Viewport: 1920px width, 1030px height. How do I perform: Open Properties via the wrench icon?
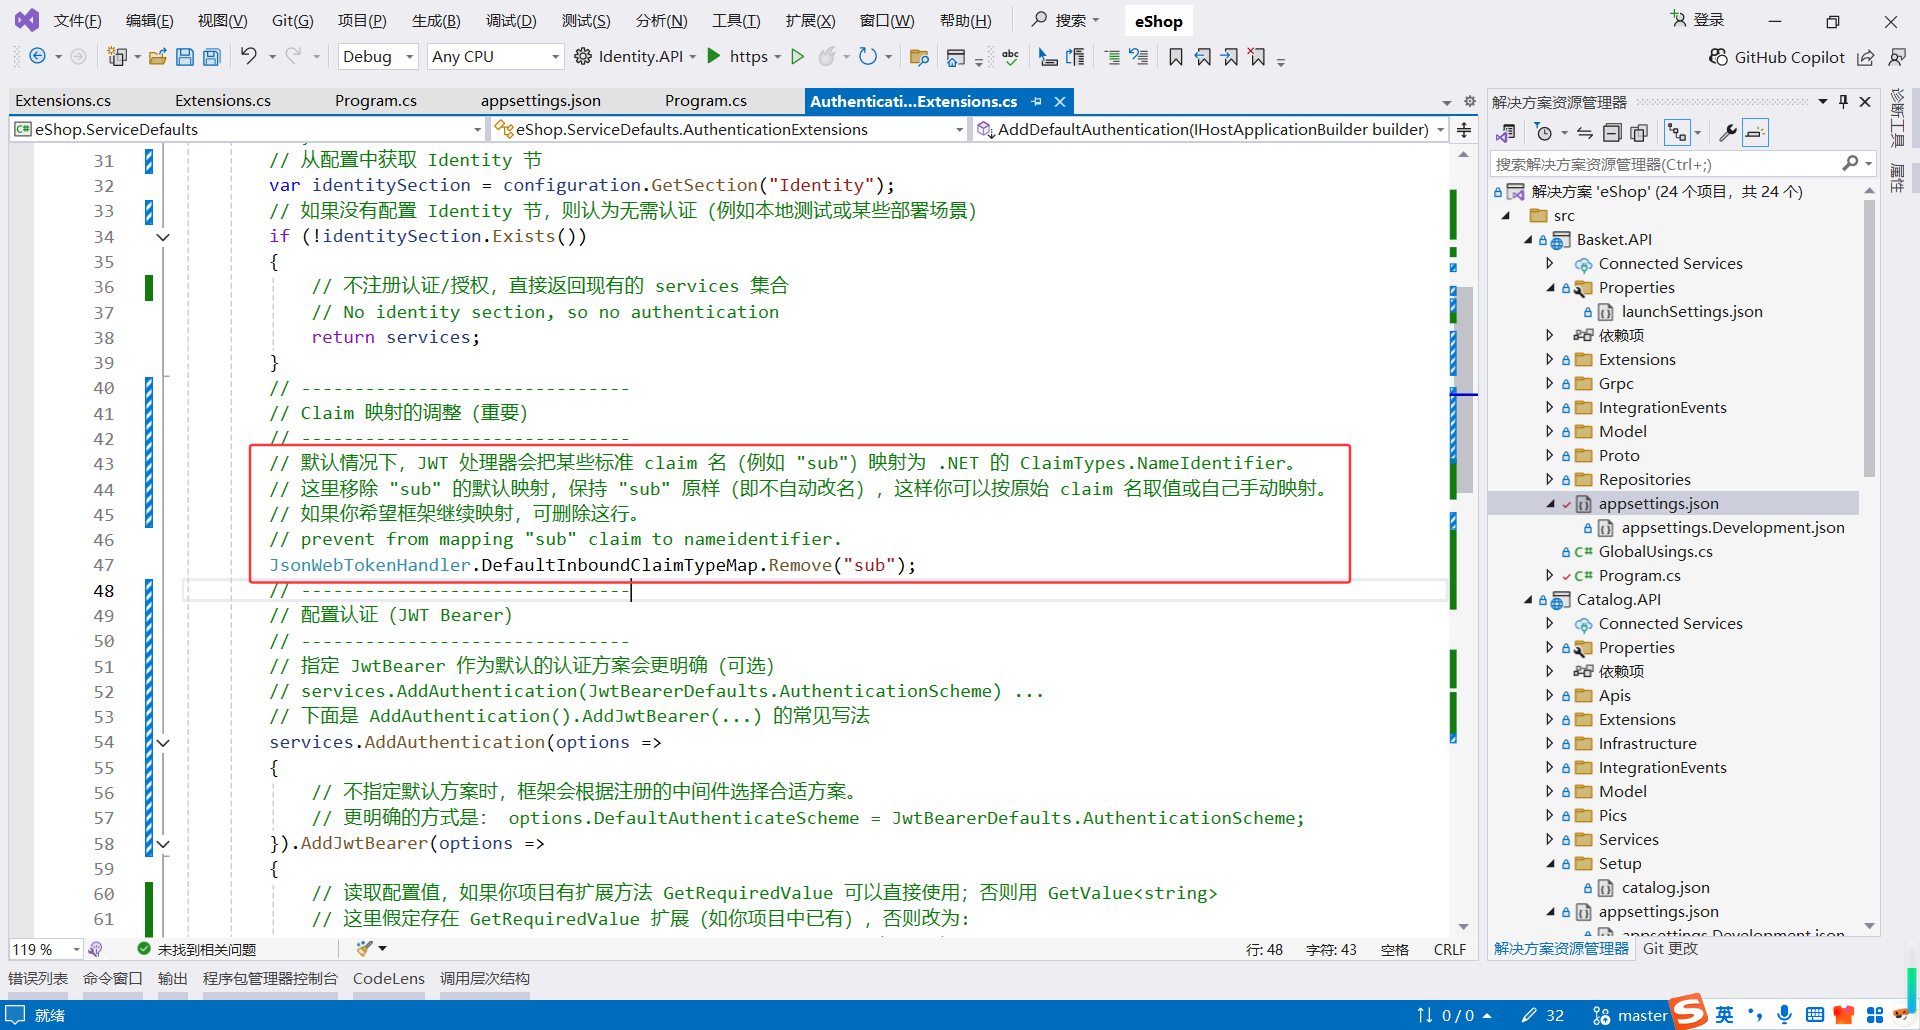click(1729, 132)
